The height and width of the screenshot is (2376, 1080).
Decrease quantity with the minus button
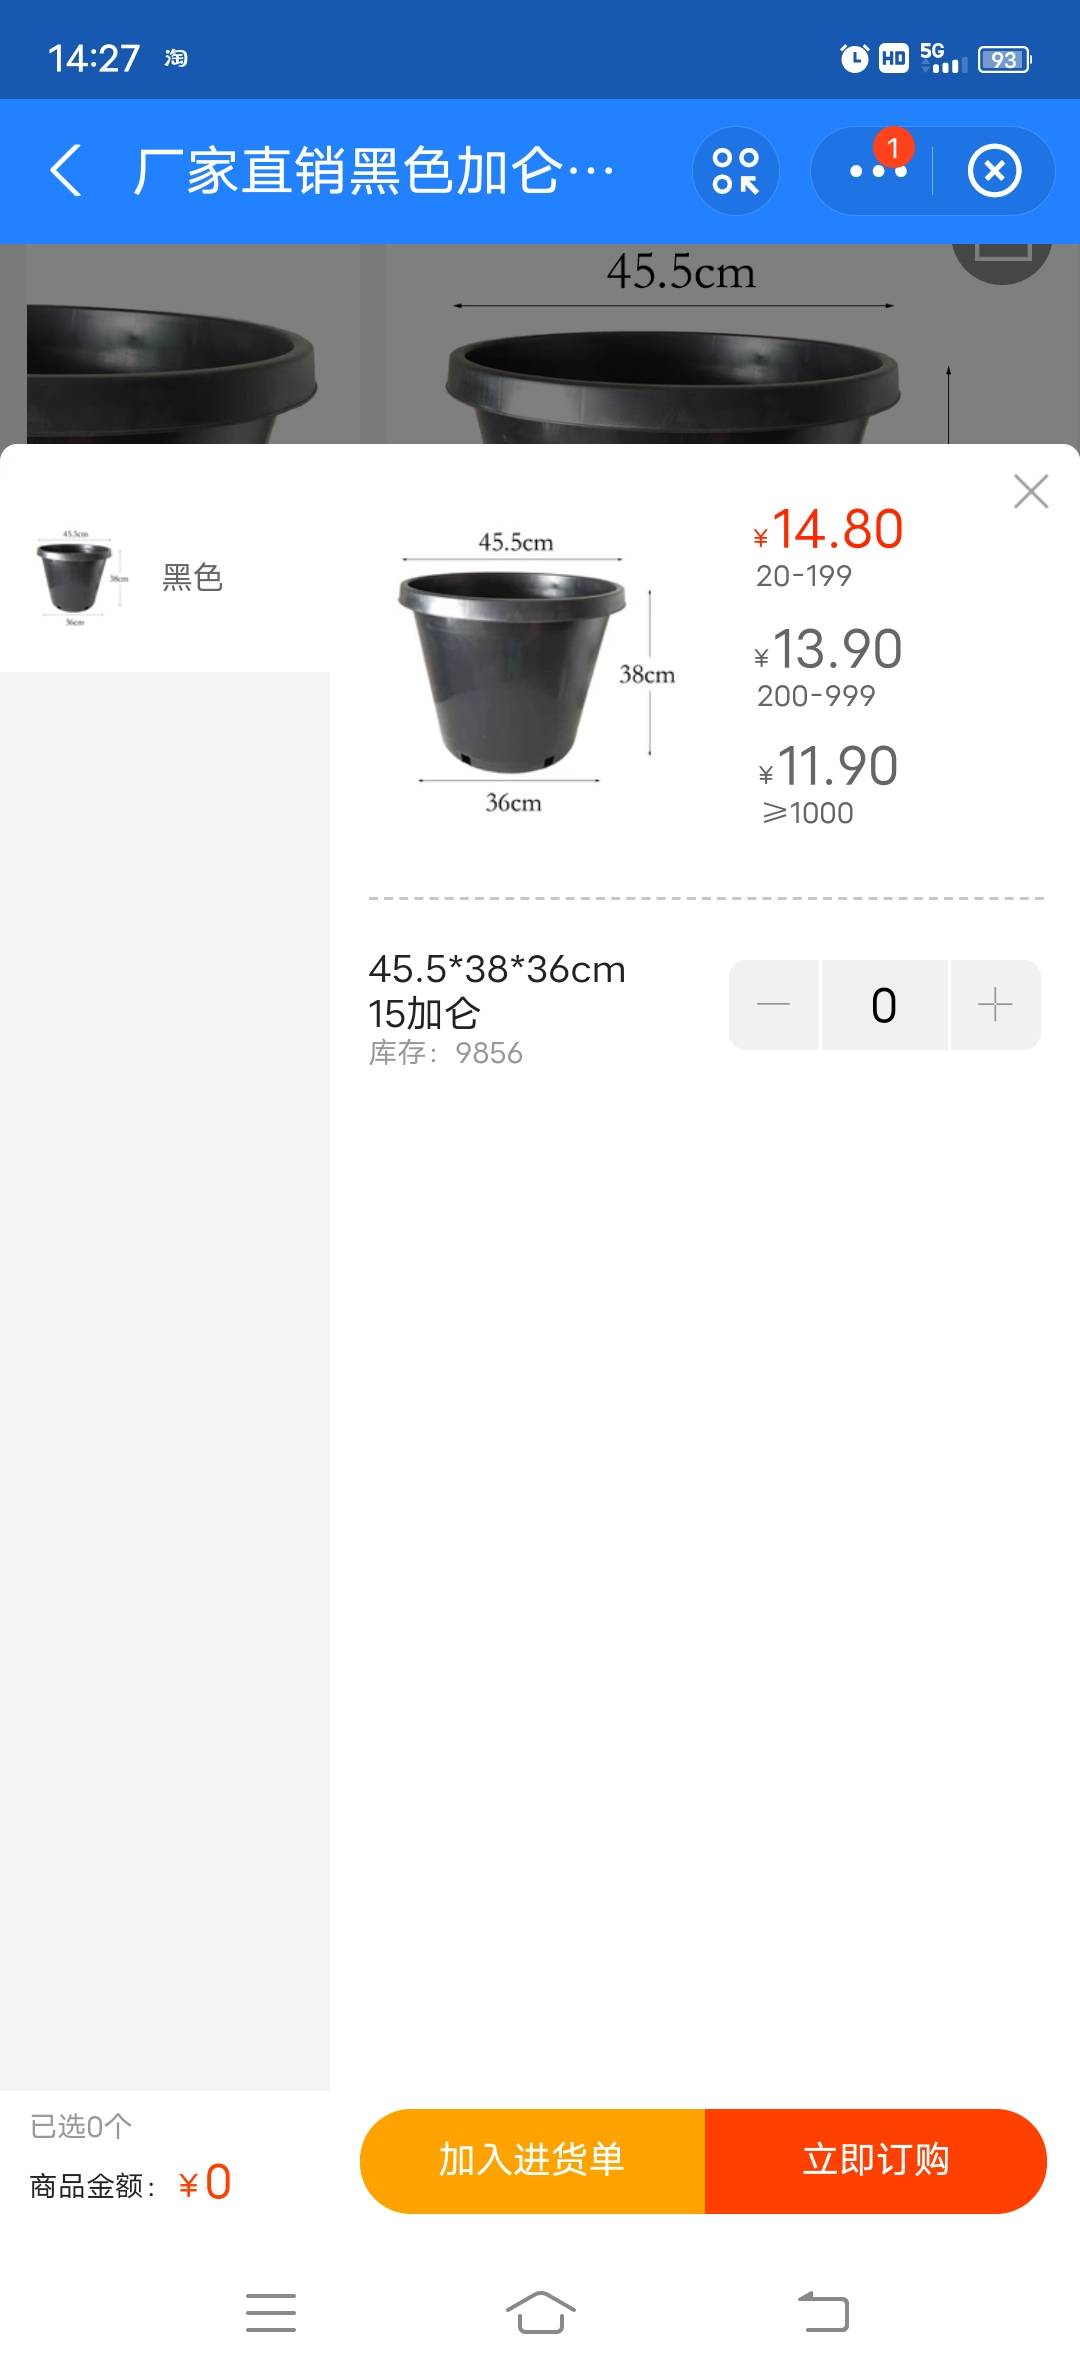pos(774,1004)
